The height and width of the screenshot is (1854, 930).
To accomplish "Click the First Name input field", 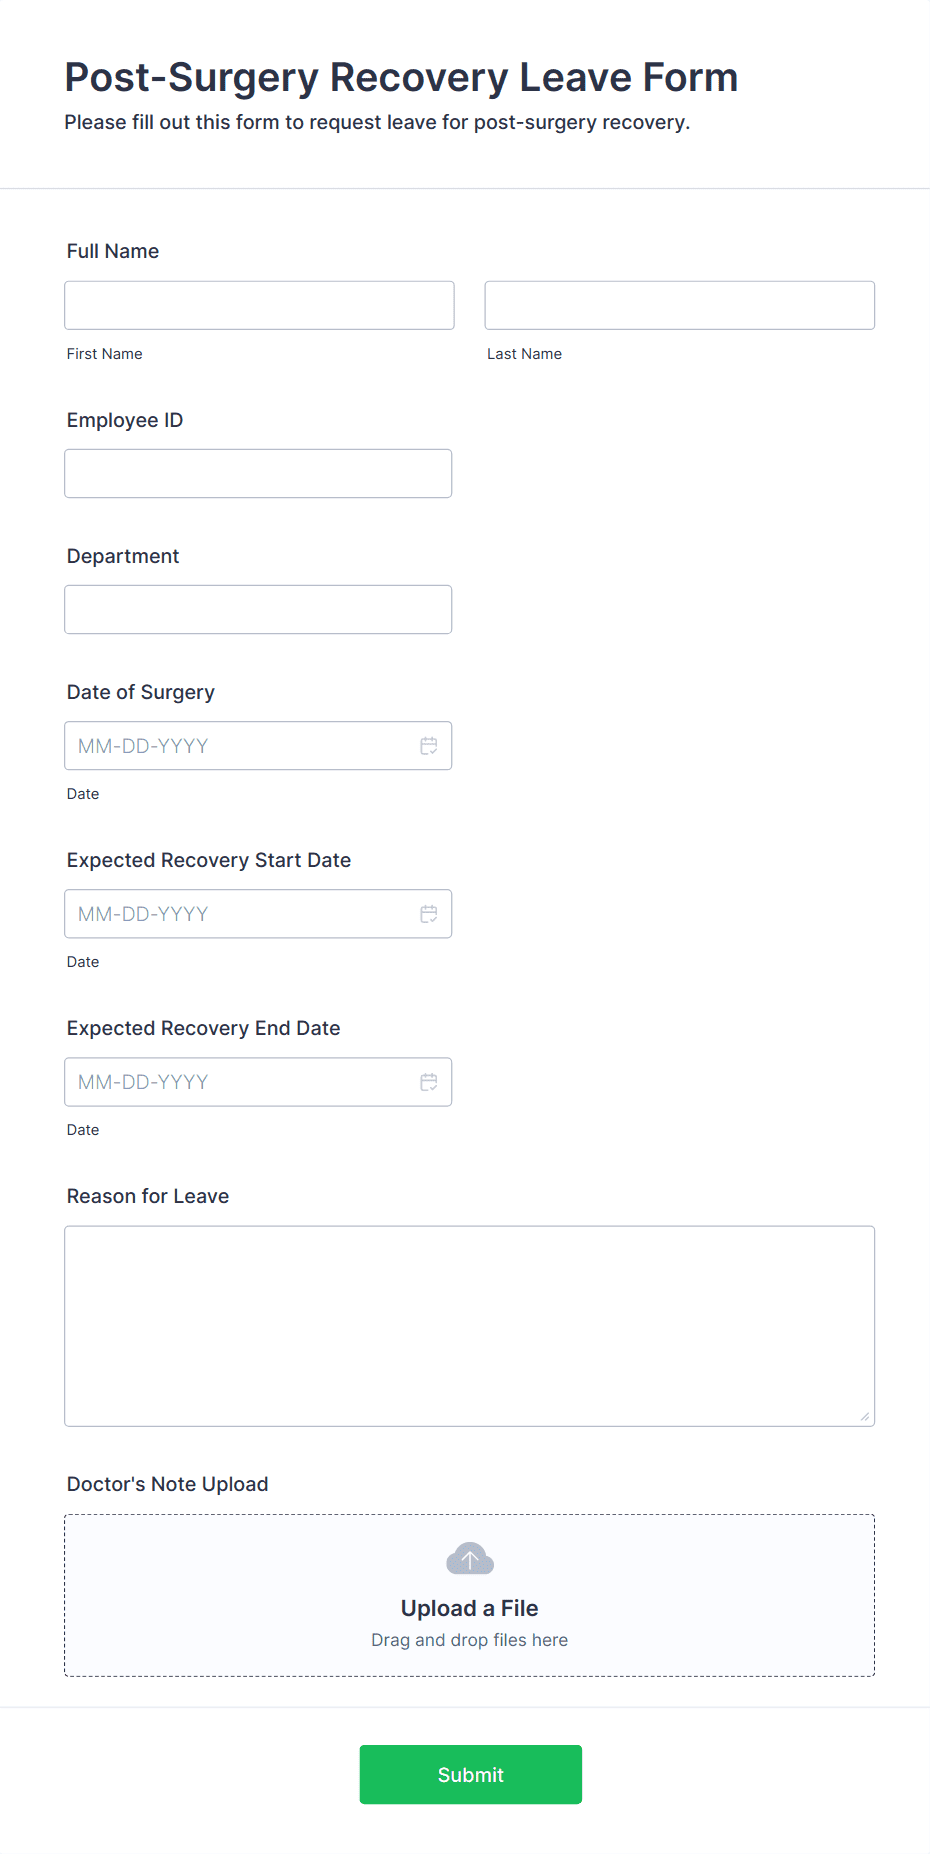I will pyautogui.click(x=259, y=305).
